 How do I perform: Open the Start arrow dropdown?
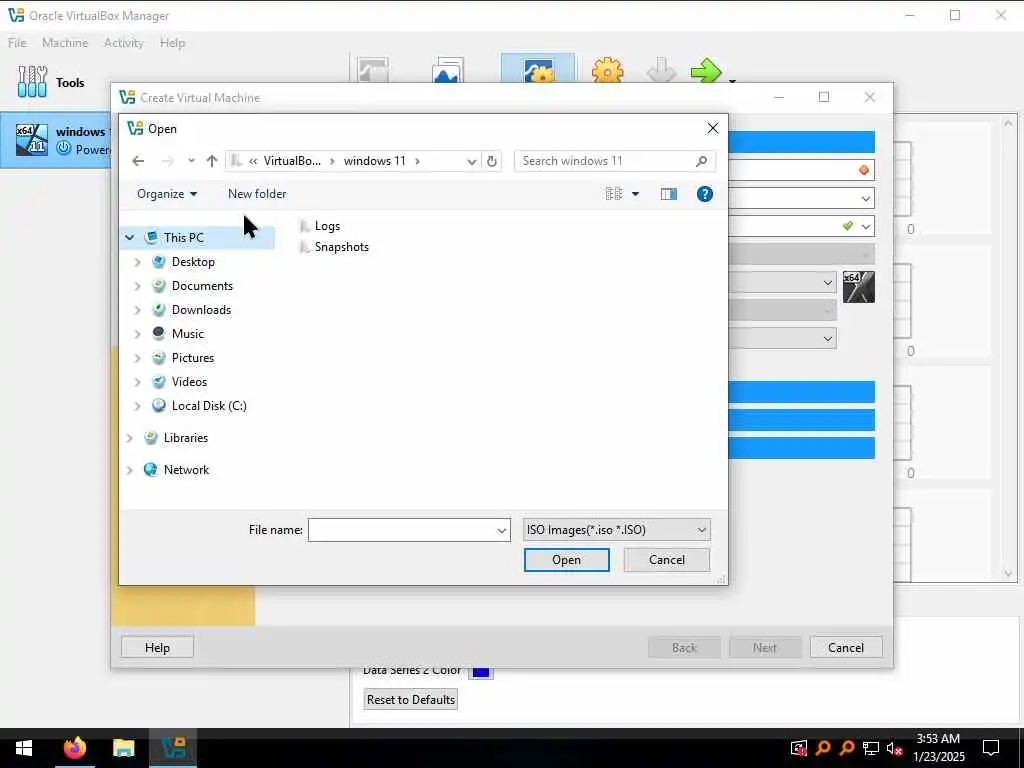coord(733,82)
